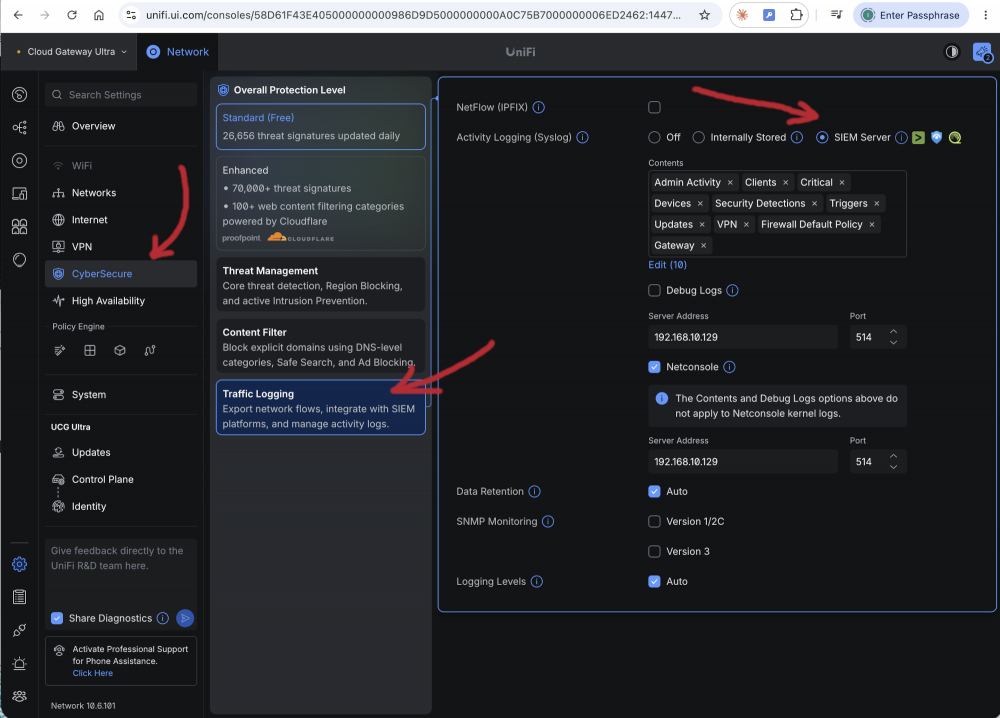1000x718 pixels.
Task: Select SIEM Server radio button
Action: point(822,137)
